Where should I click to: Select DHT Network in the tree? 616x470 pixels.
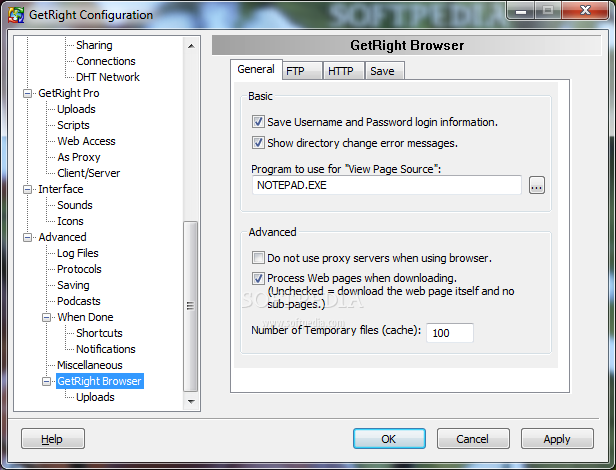pos(108,77)
